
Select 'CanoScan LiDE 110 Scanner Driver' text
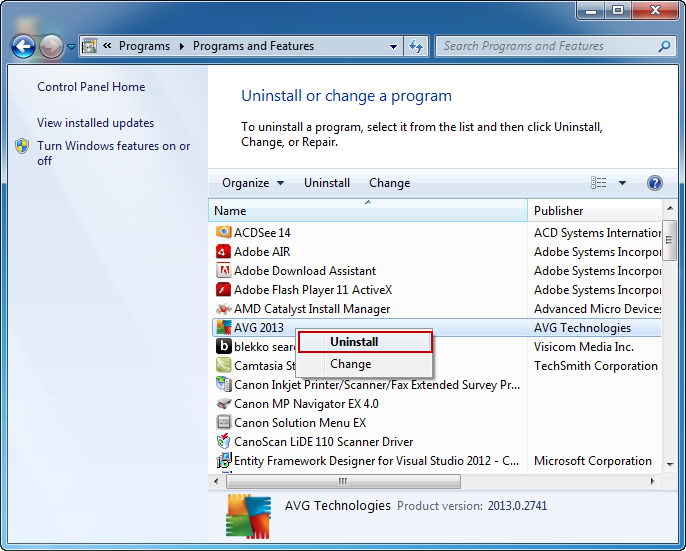point(324,442)
